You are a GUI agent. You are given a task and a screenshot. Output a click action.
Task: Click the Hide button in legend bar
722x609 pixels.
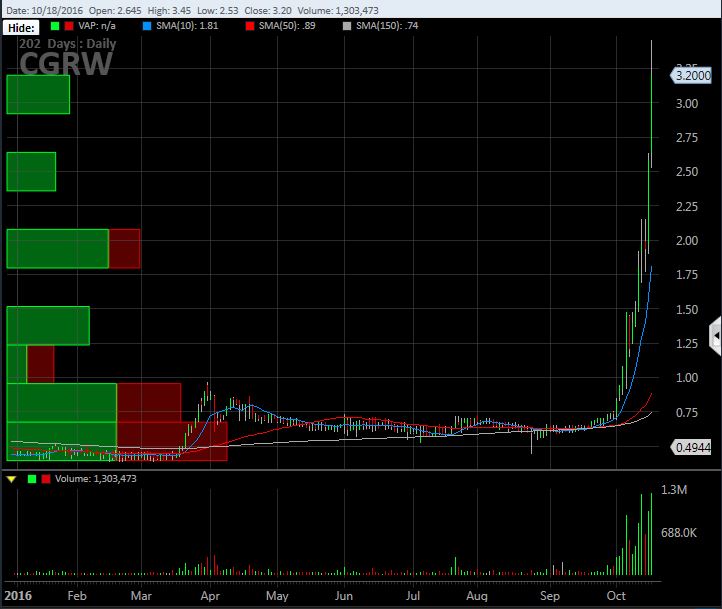[19, 28]
